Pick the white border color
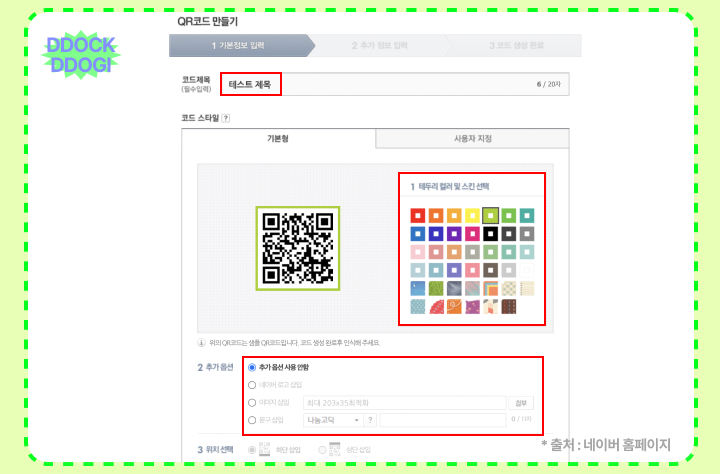720x474 pixels. 527,270
